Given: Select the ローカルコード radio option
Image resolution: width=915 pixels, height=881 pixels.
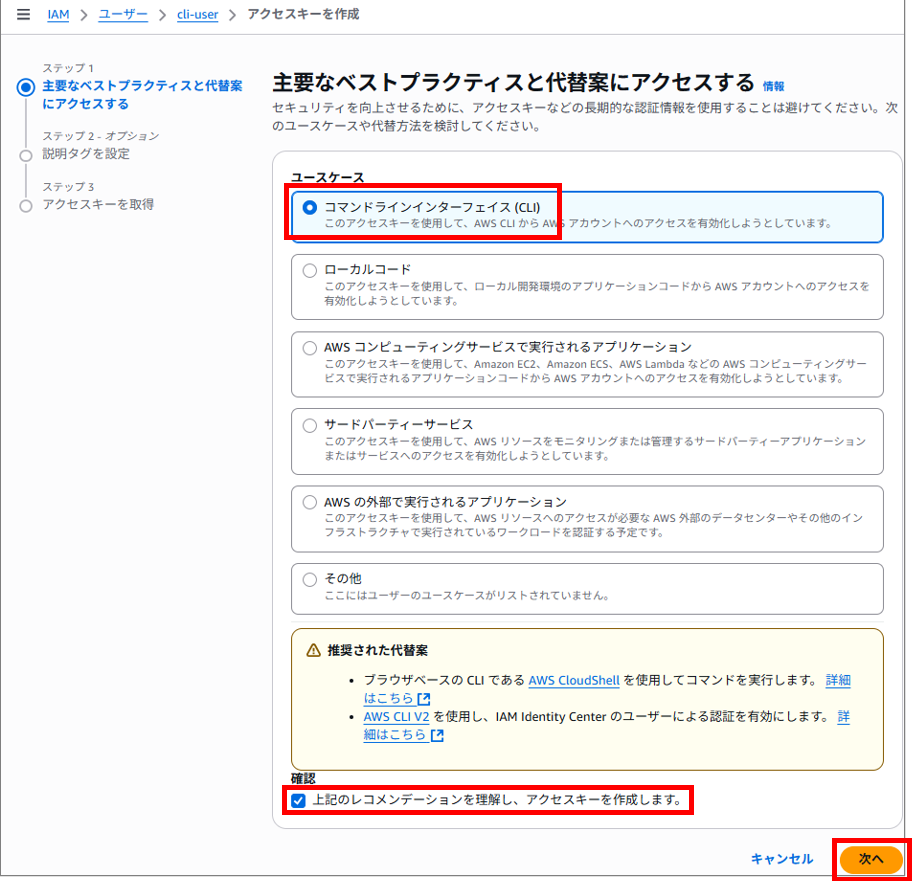Looking at the screenshot, I should tap(309, 271).
